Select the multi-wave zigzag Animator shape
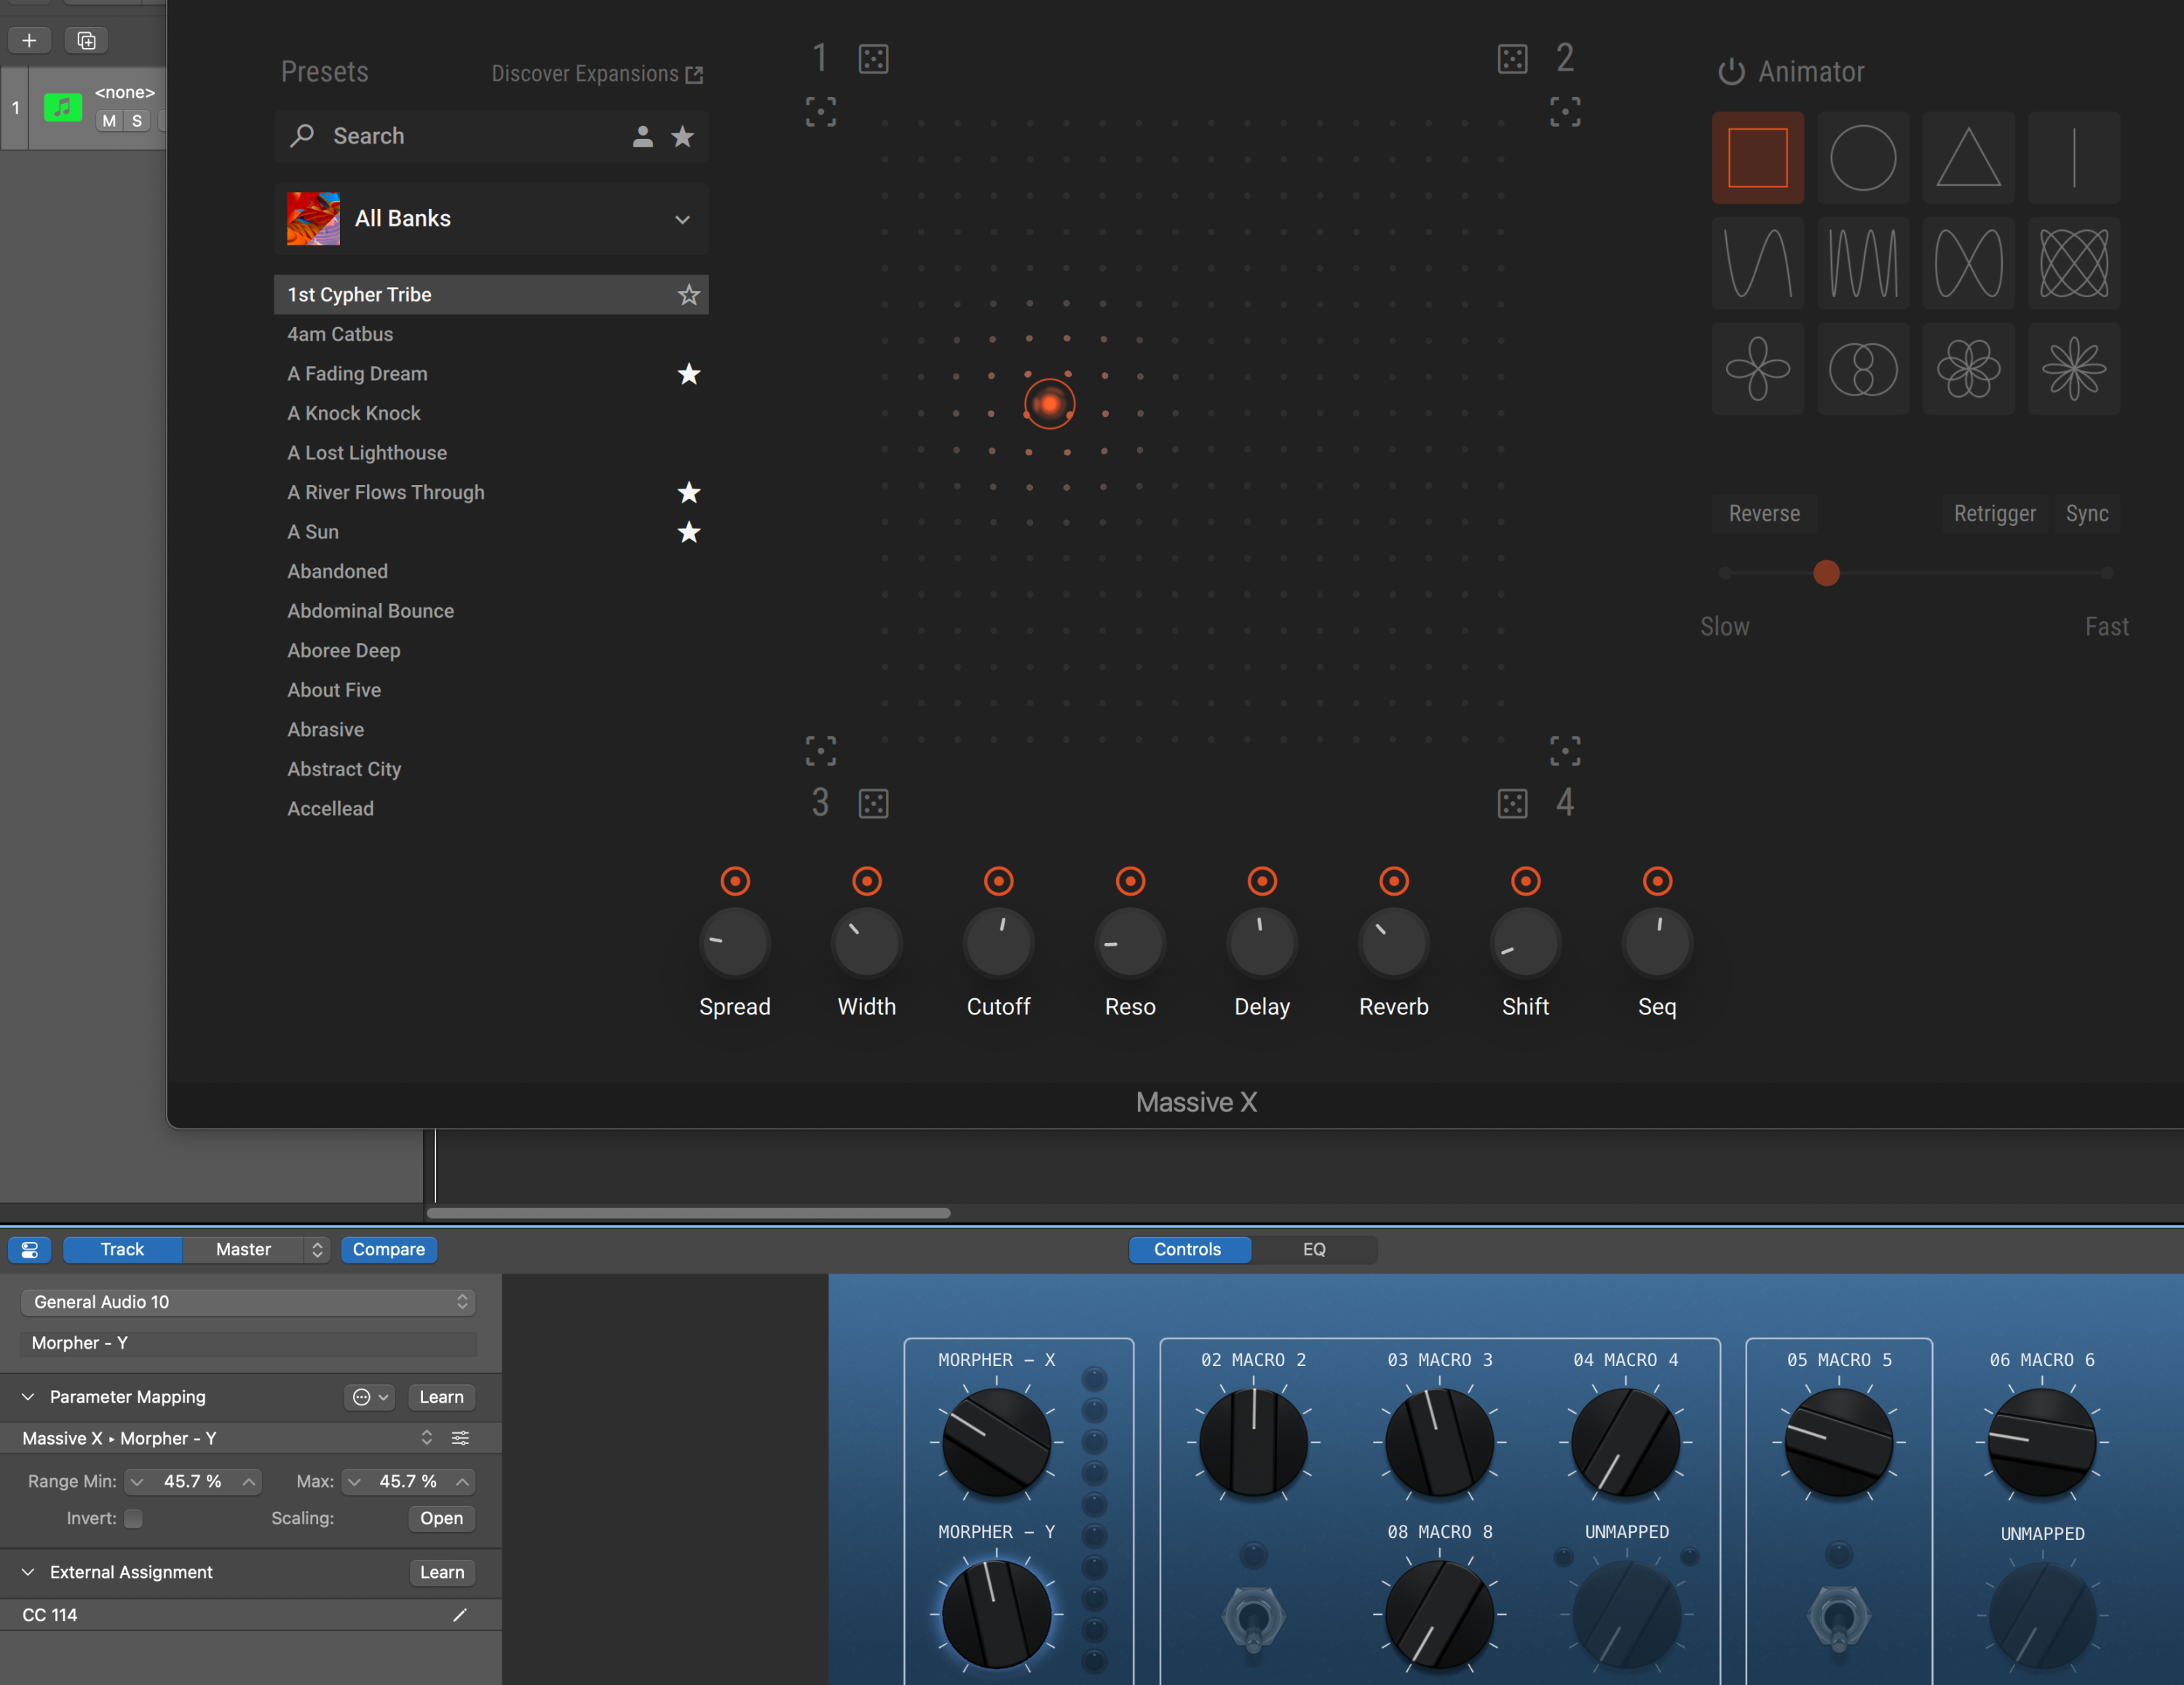2184x1685 pixels. (x=1863, y=263)
